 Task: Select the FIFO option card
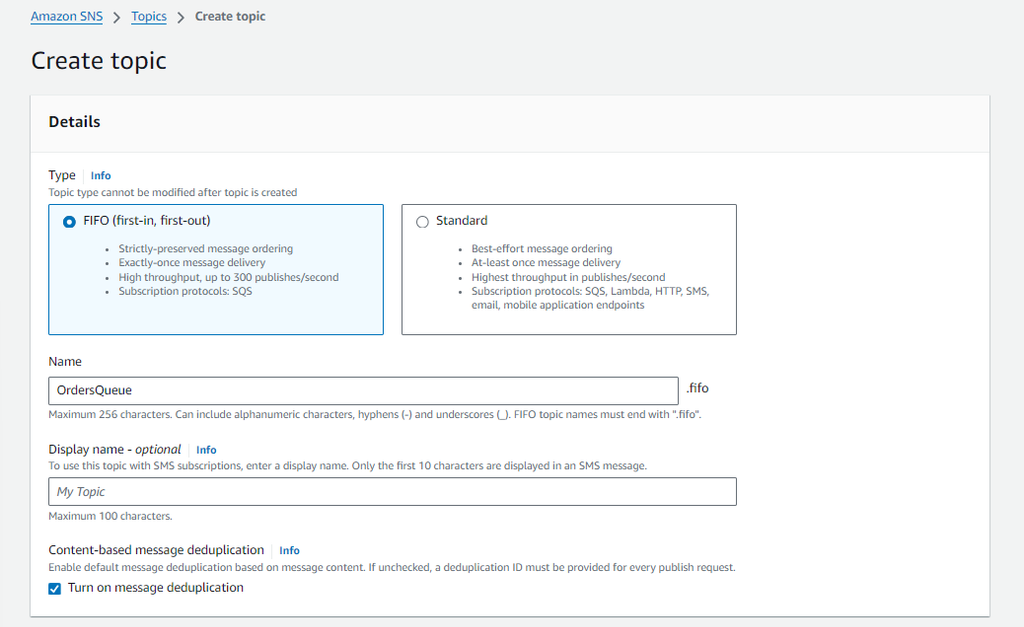215,320
